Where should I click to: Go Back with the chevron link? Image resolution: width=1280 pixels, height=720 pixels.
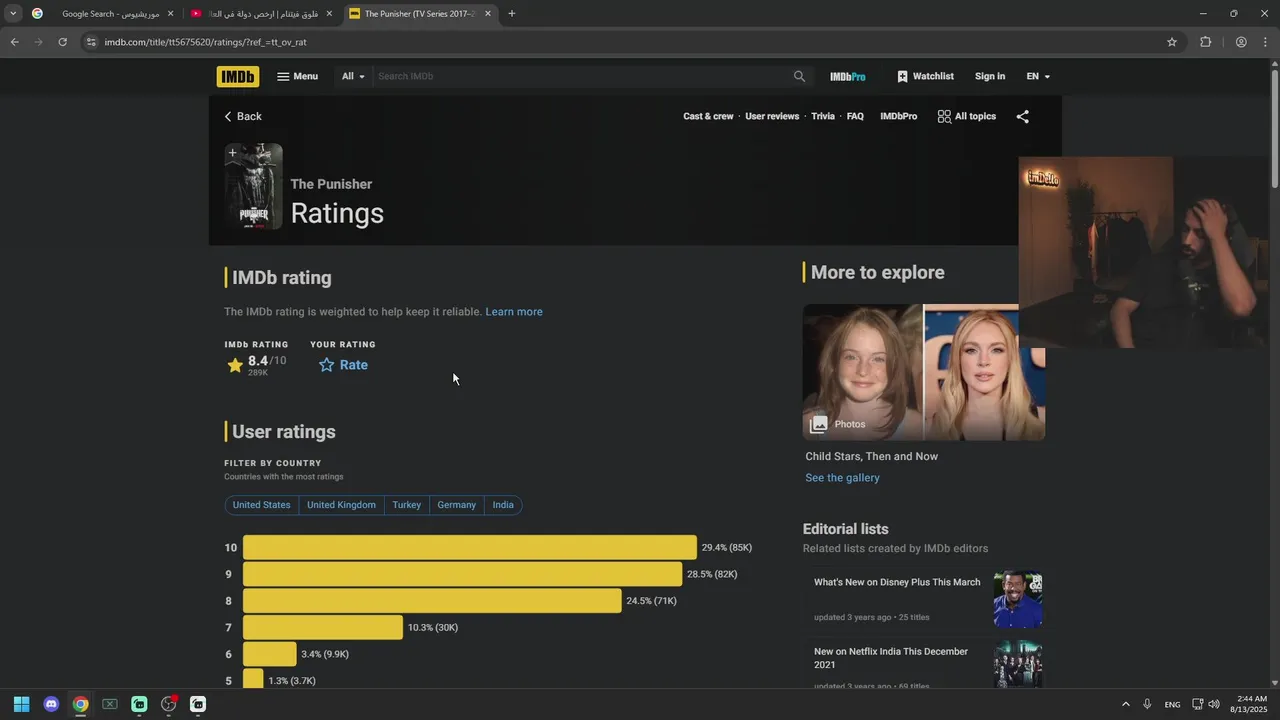coord(243,116)
